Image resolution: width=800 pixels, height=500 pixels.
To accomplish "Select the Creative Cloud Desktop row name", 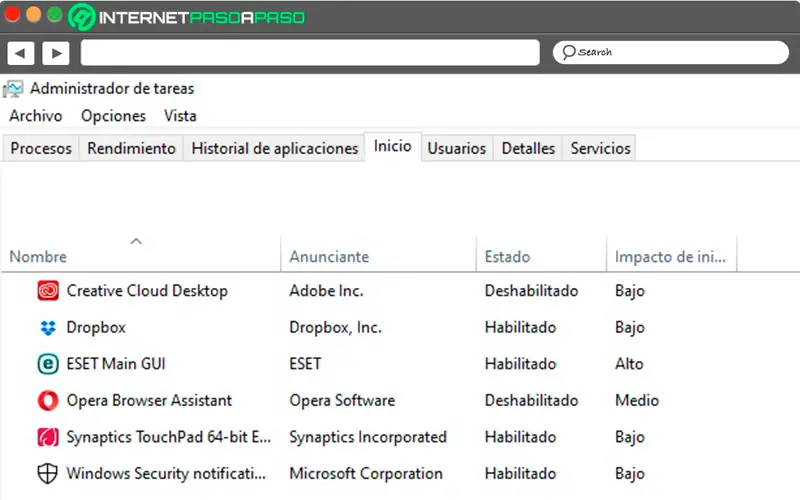I will tap(147, 291).
